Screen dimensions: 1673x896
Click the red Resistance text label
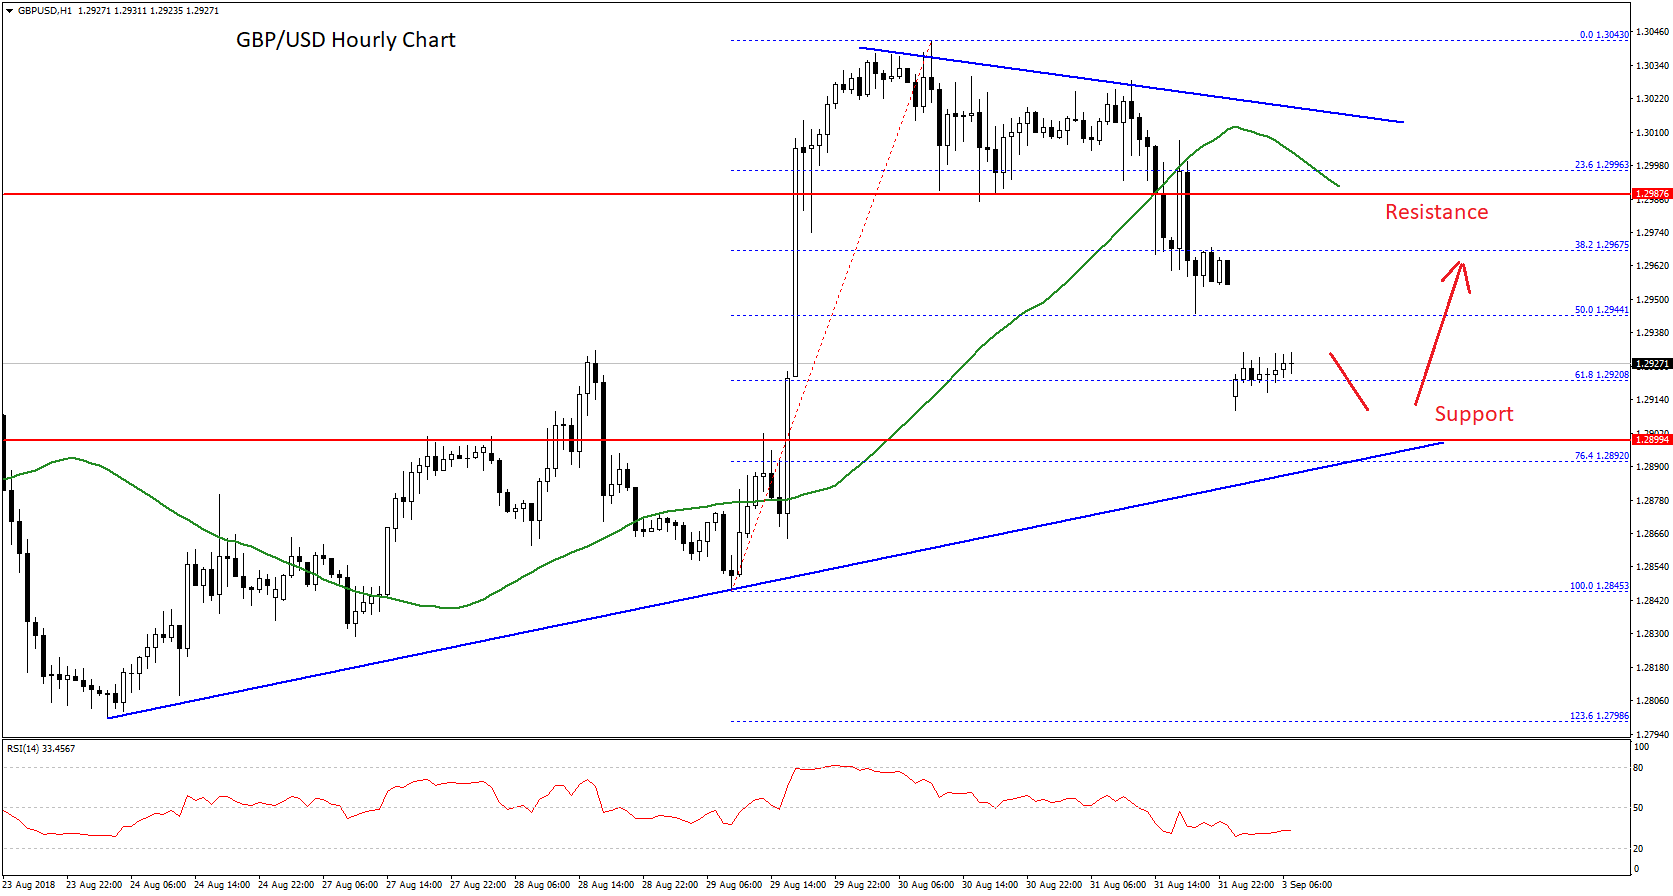click(1436, 212)
